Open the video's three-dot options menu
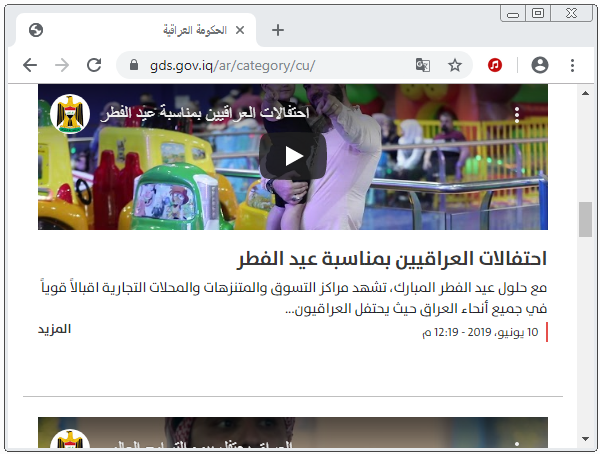 (x=517, y=115)
